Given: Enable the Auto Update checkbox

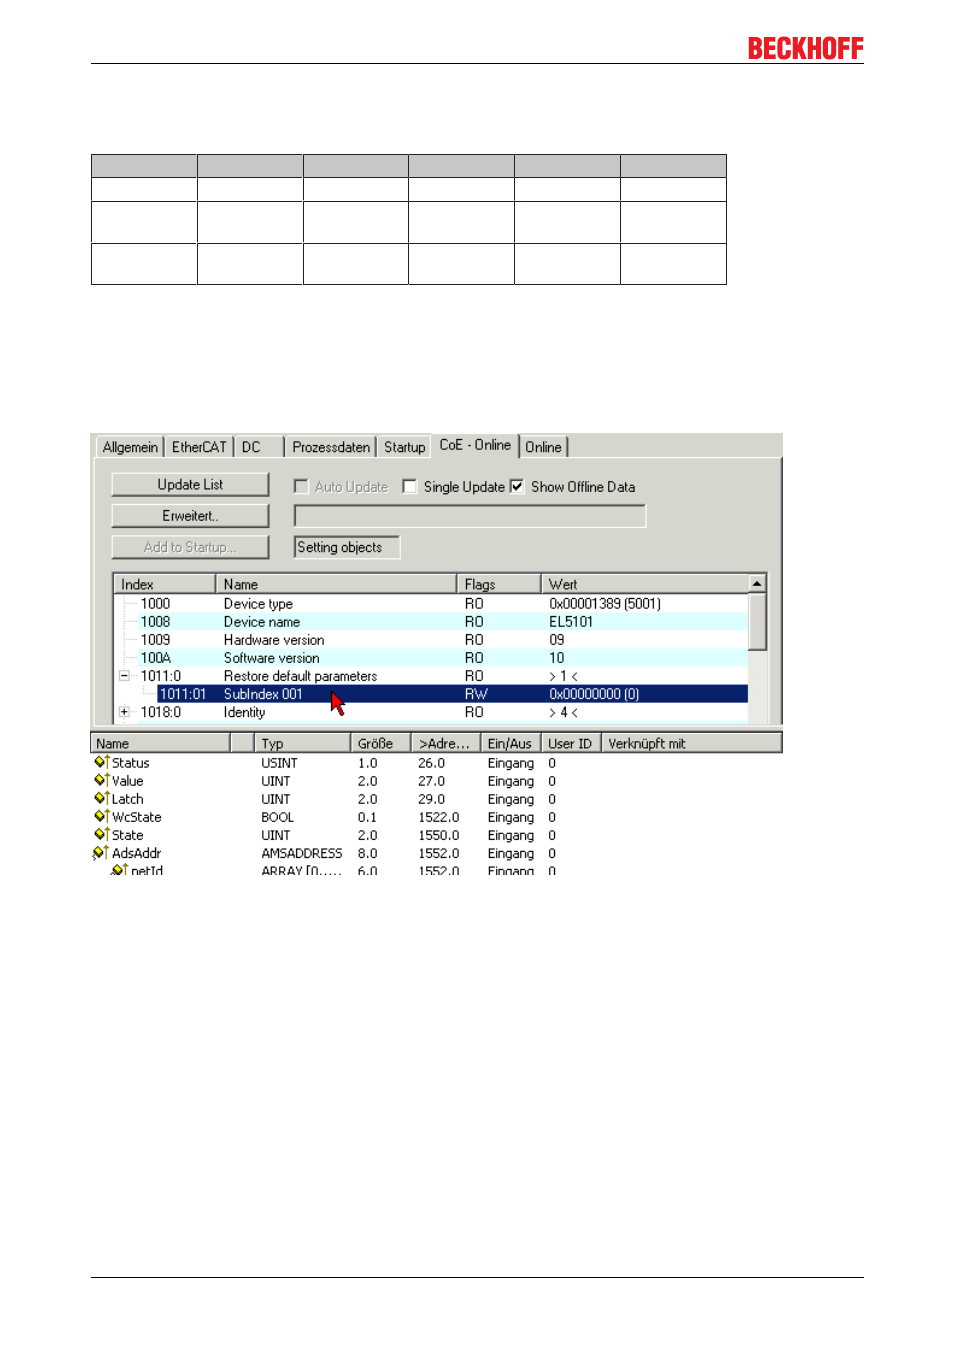Looking at the screenshot, I should [301, 486].
